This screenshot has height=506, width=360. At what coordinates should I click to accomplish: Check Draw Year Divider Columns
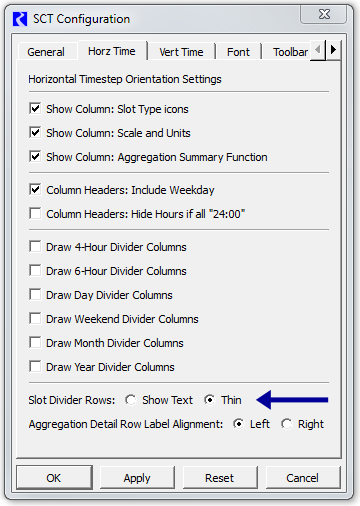point(35,367)
